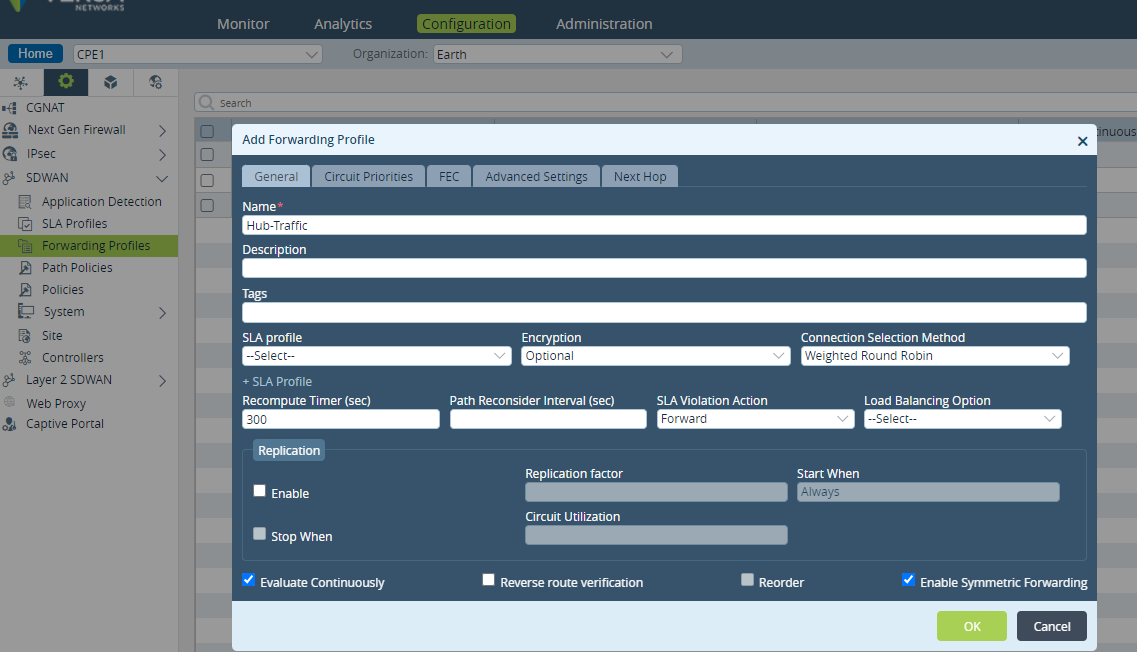Click the Captive Portal icon
This screenshot has height=652, width=1137.
tap(9, 424)
